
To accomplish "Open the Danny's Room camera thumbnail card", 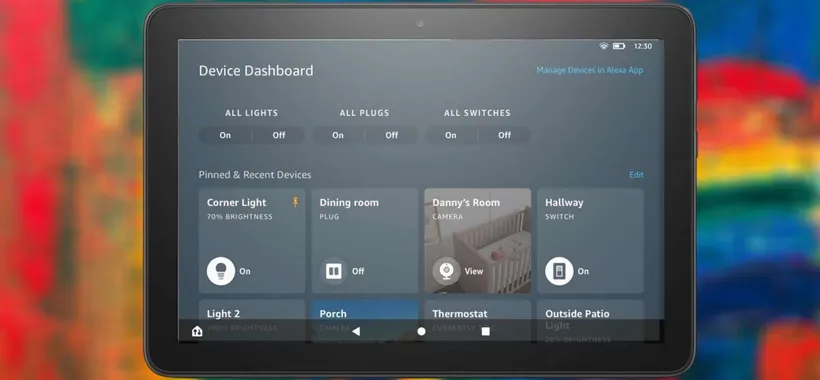I will click(477, 240).
